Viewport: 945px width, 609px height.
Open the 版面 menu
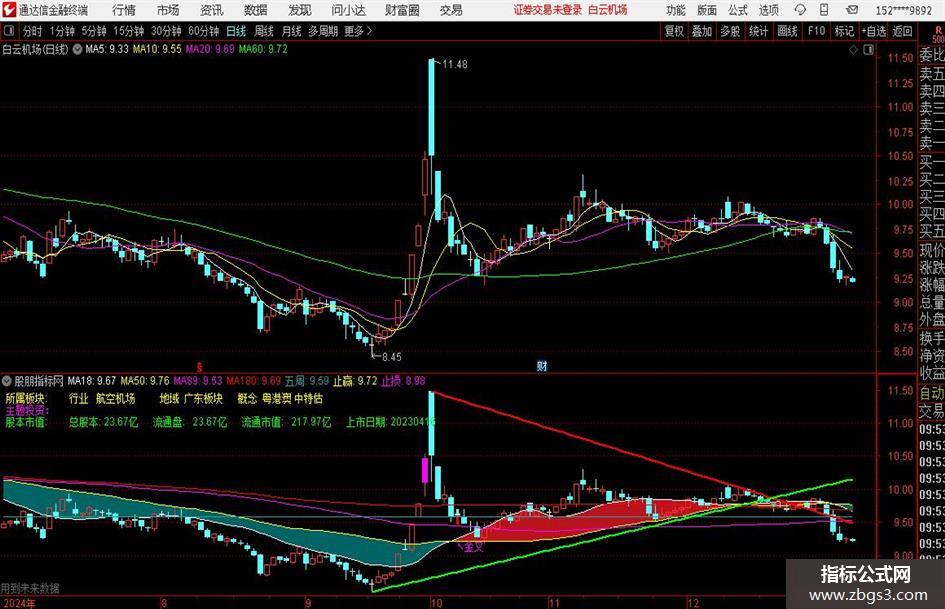[706, 10]
